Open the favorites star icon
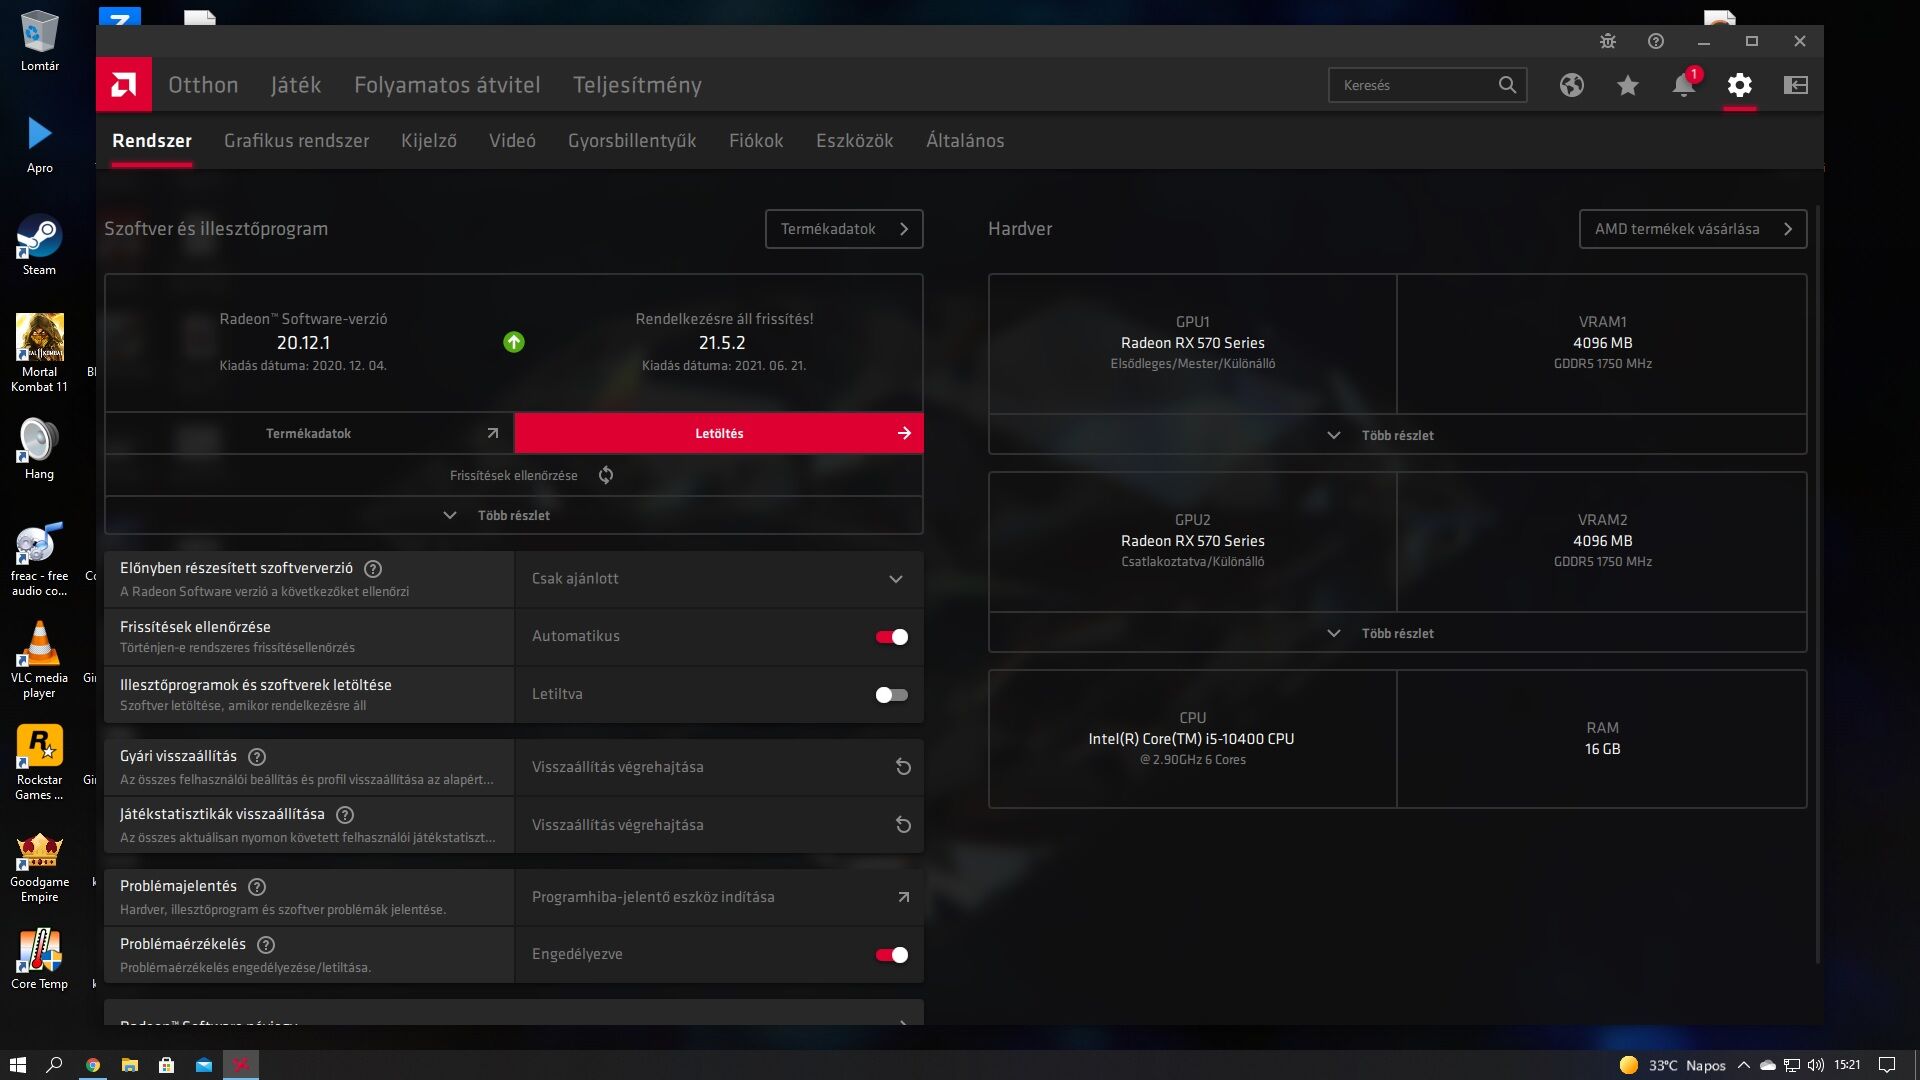Viewport: 1920px width, 1080px height. (x=1628, y=85)
